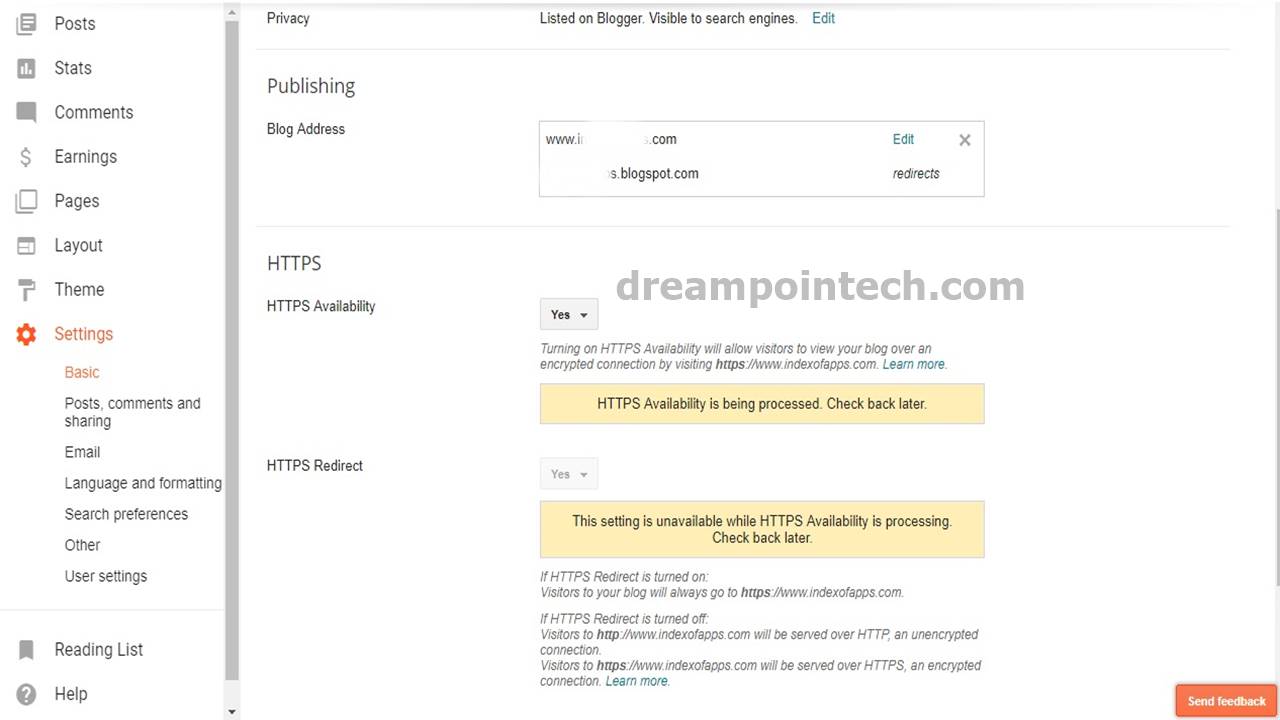This screenshot has width=1280, height=720.
Task: Open Comments via its speech-bubble icon
Action: point(25,112)
